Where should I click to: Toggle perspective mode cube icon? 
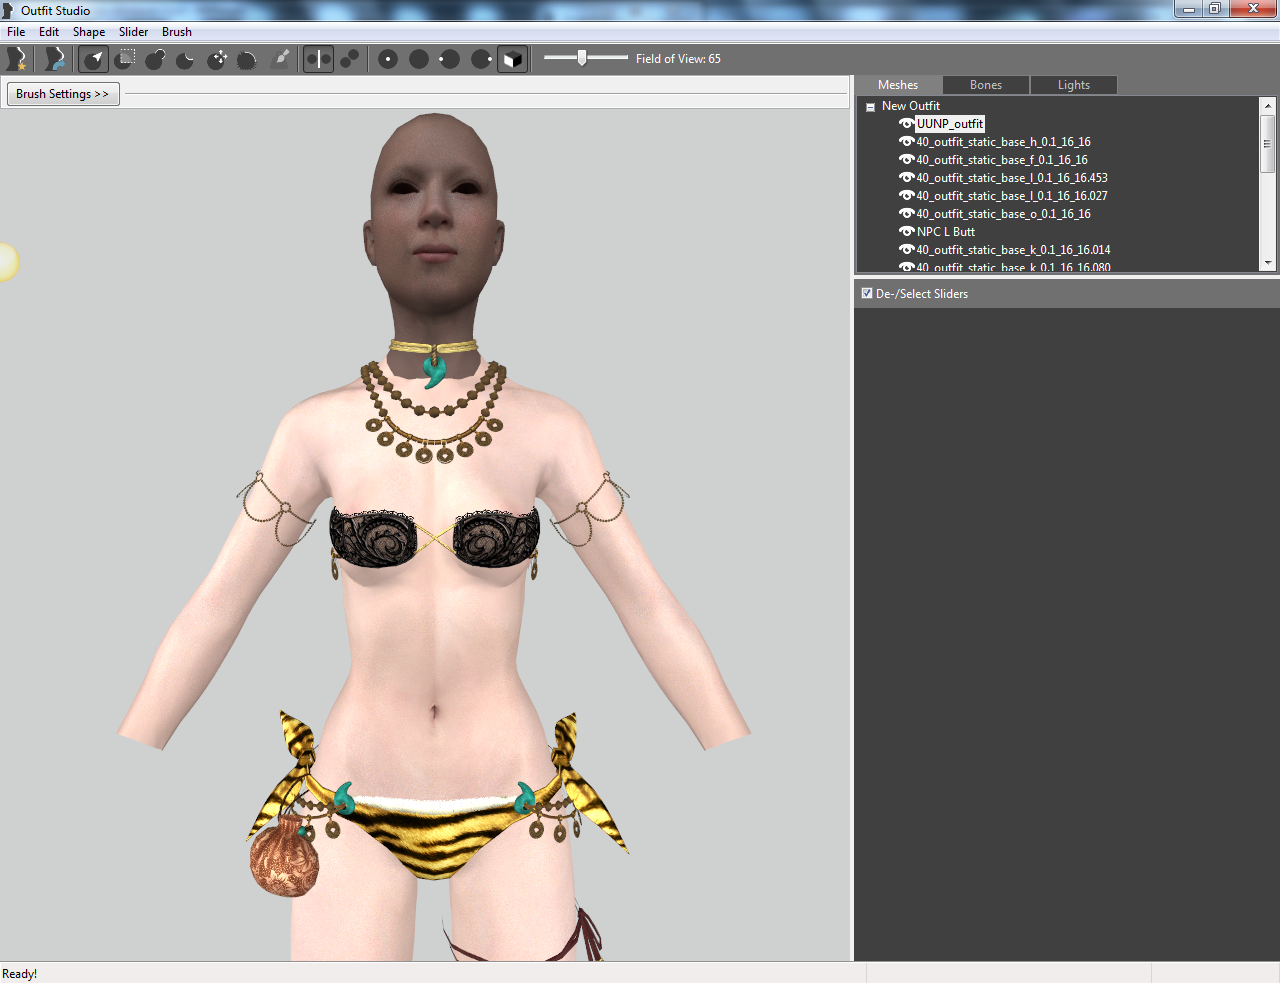pyautogui.click(x=512, y=59)
